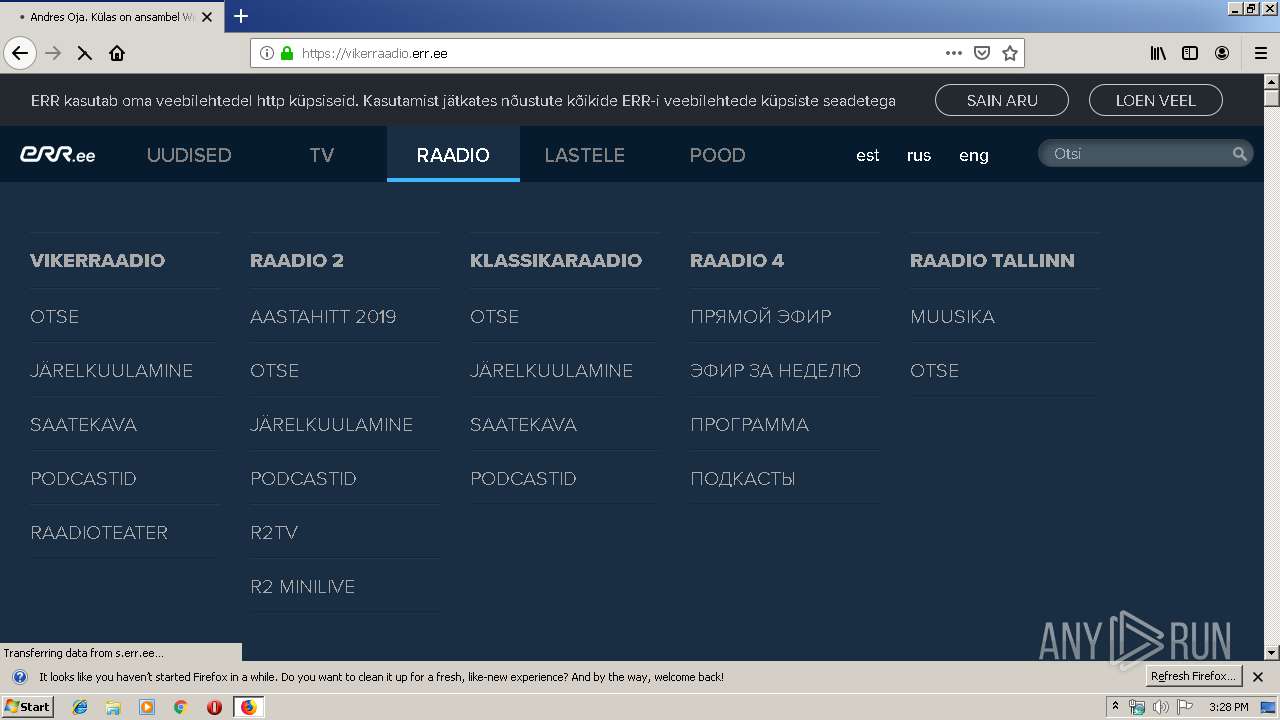Open RAADIO 4 heading link
Image resolution: width=1280 pixels, height=720 pixels.
pyautogui.click(x=737, y=260)
